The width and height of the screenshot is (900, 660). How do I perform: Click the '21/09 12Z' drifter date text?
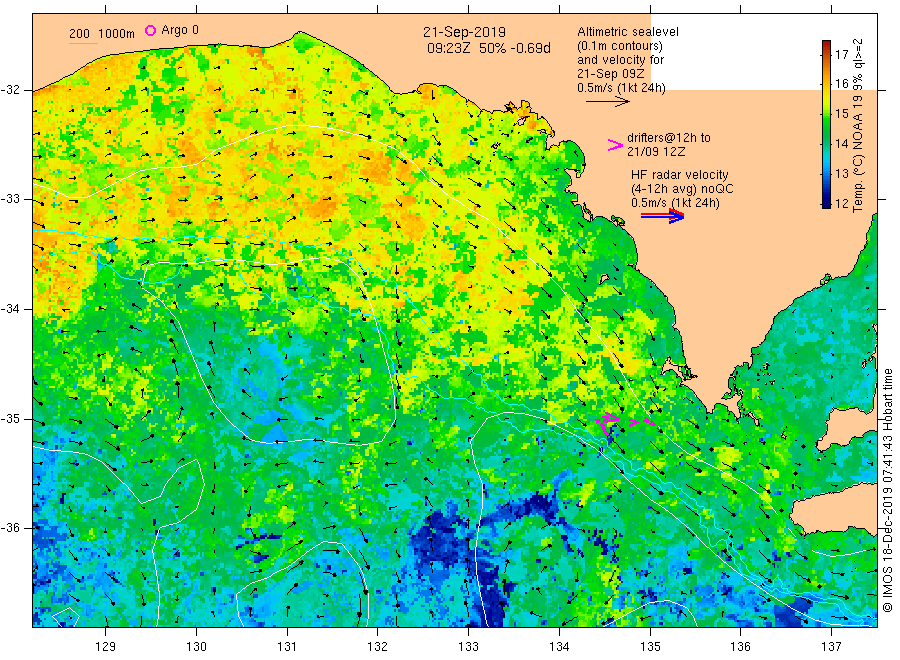coord(656,152)
